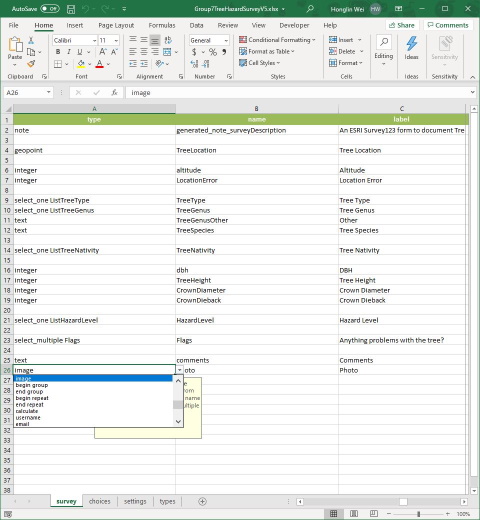
Task: Switch to the Data tab
Action: [196, 25]
